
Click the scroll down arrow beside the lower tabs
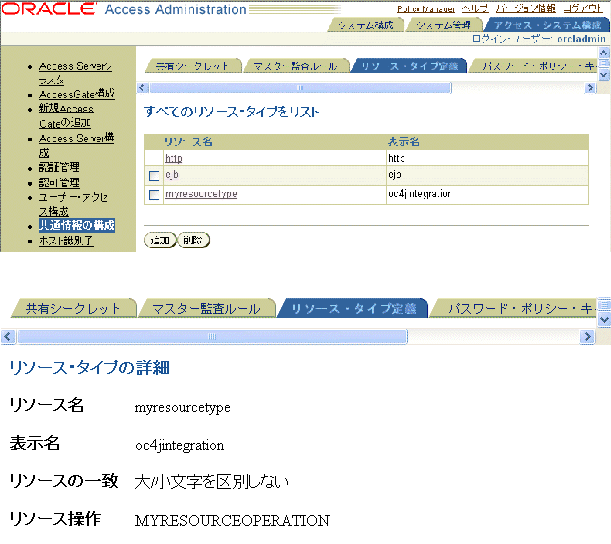[x=604, y=320]
